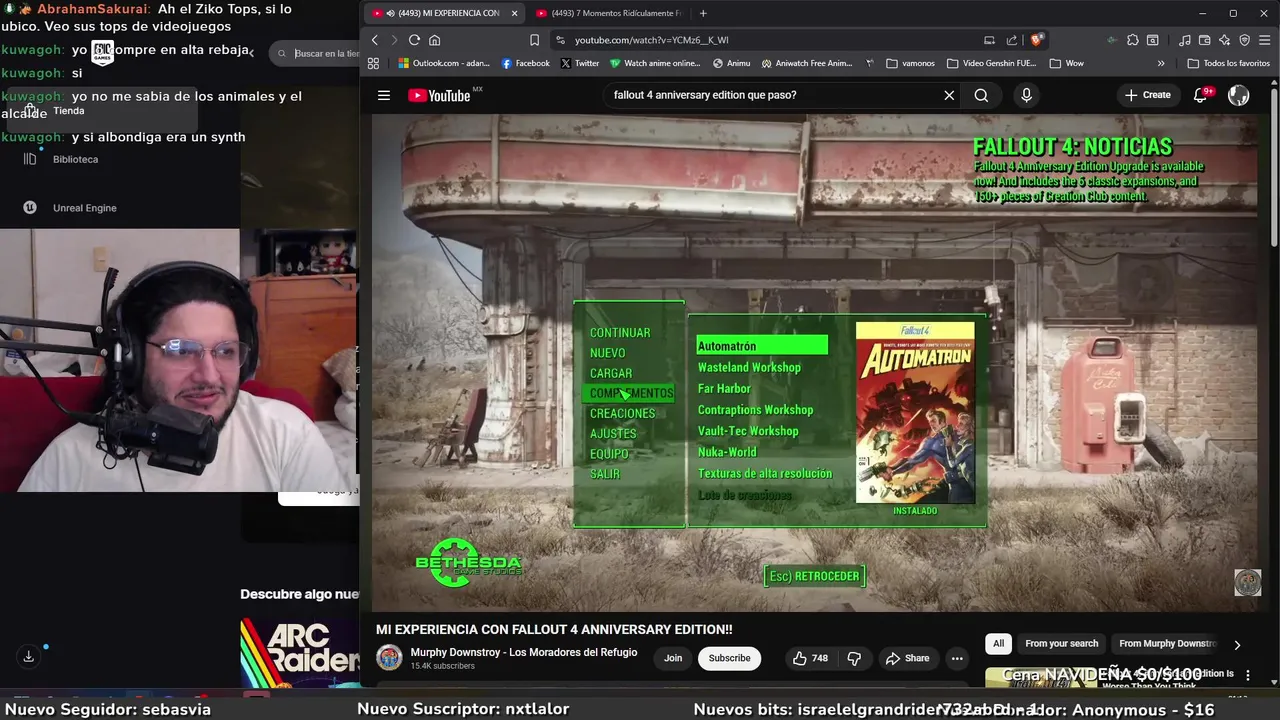Open a new browser tab

[x=703, y=13]
